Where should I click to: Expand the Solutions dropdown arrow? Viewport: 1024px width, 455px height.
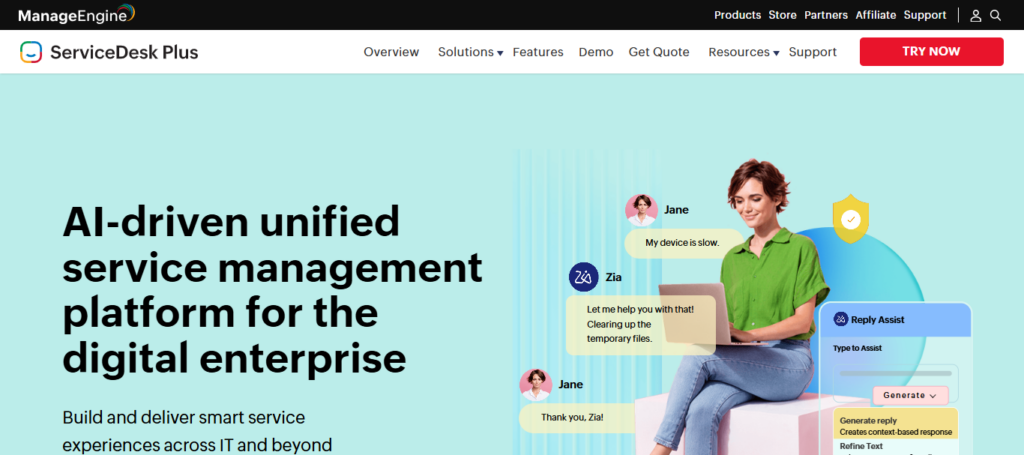[x=500, y=53]
